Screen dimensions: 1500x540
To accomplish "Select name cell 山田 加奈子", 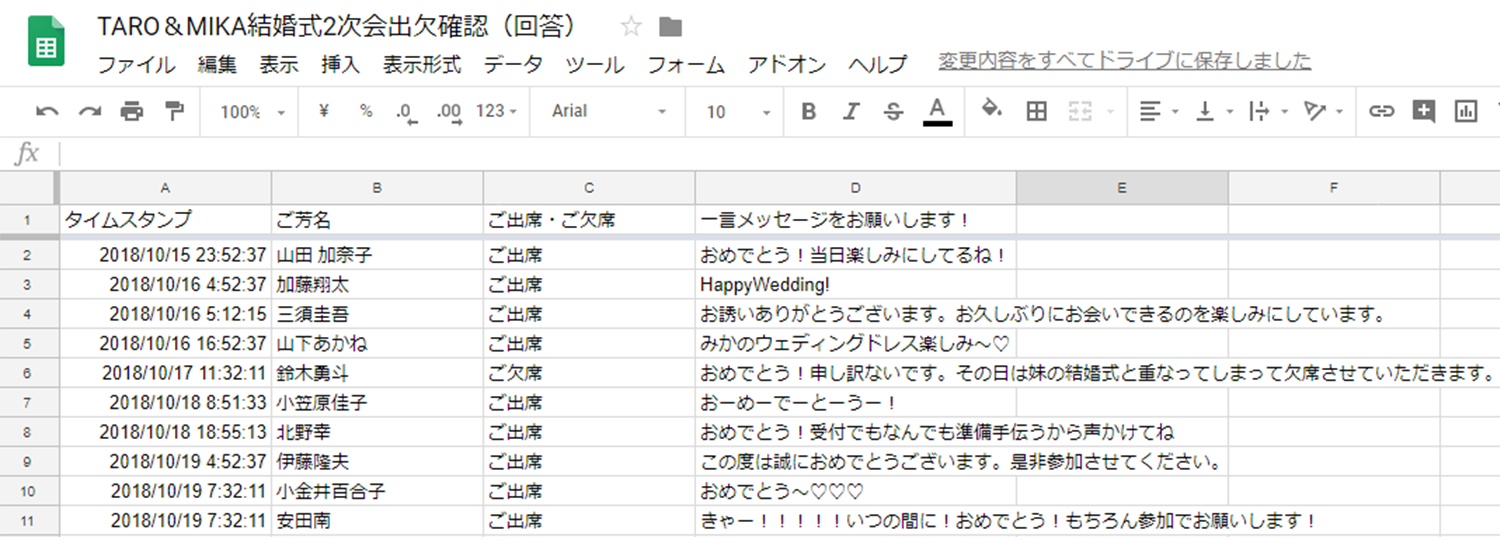I will pyautogui.click(x=377, y=256).
